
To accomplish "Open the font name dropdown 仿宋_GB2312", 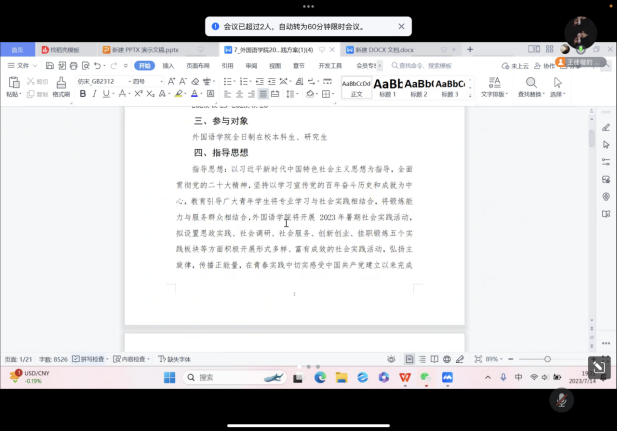I will [x=99, y=81].
